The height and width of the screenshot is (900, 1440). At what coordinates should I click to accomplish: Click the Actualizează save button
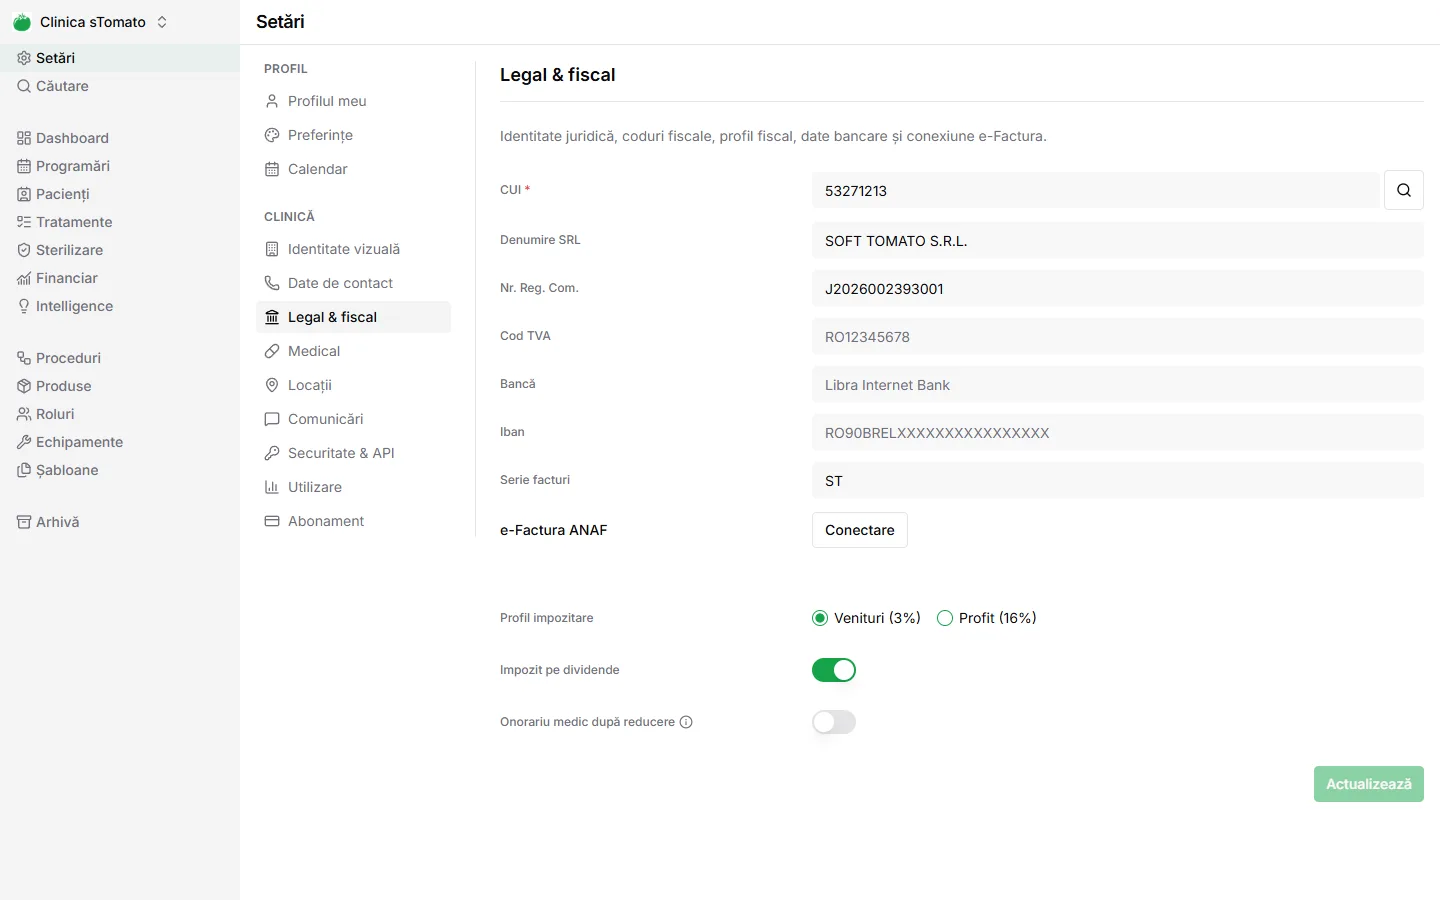pos(1369,784)
